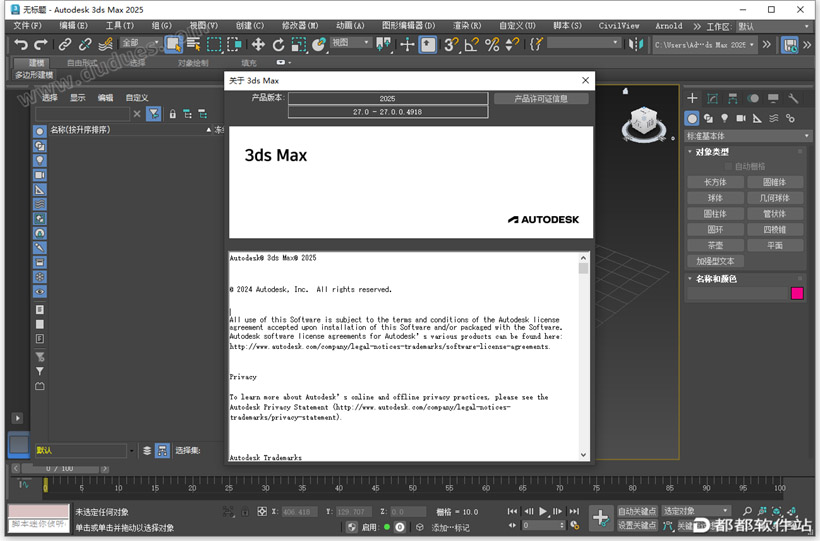This screenshot has height=541, width=820.
Task: Activate the Select Object tool
Action: [x=173, y=44]
